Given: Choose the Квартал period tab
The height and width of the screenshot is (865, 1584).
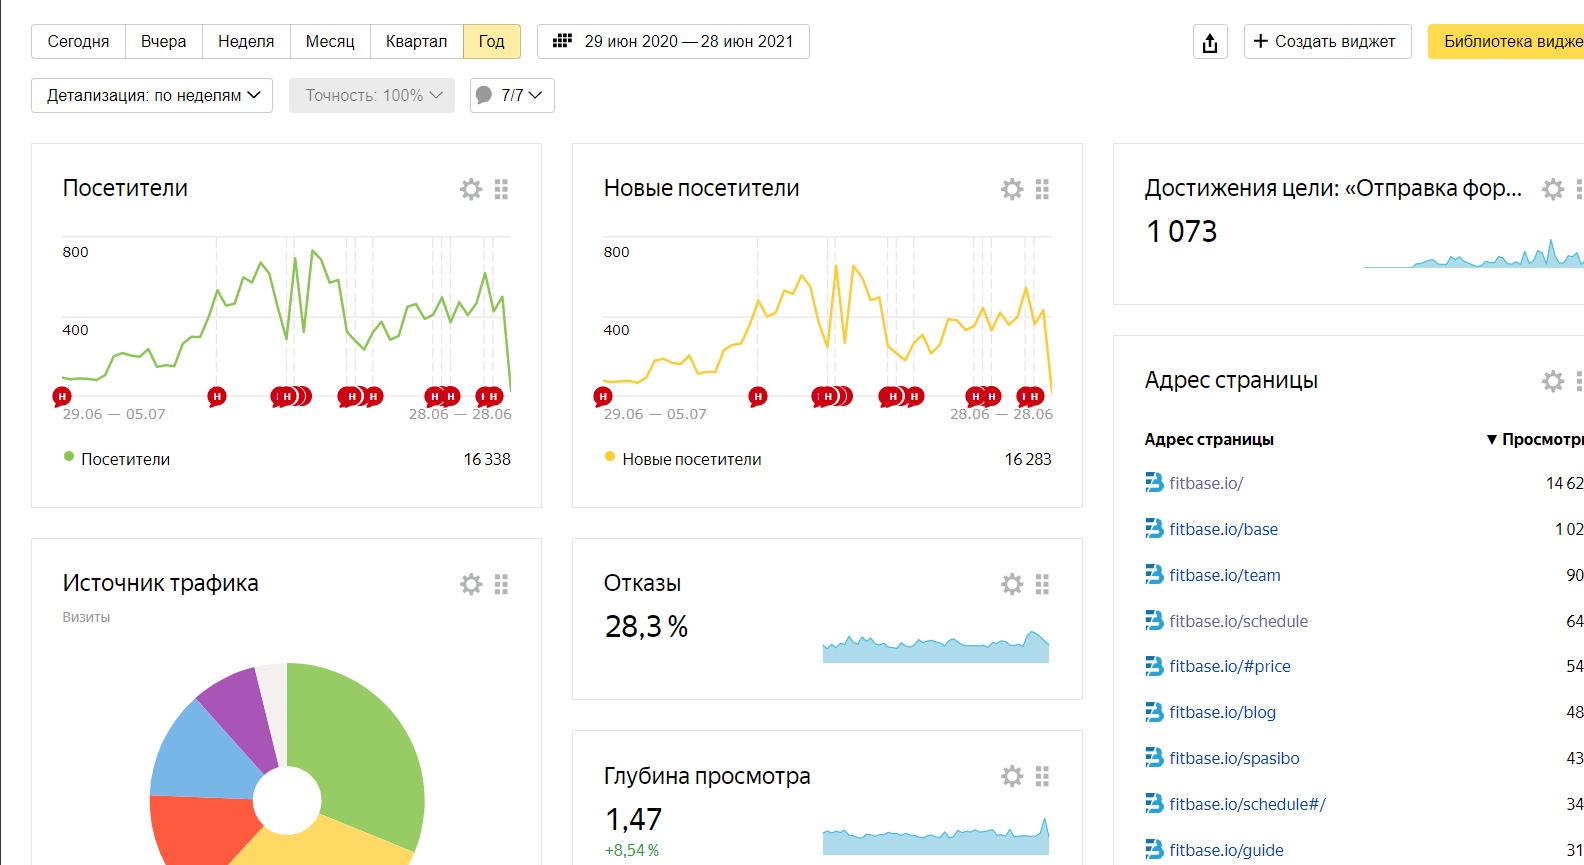Looking at the screenshot, I should point(417,42).
